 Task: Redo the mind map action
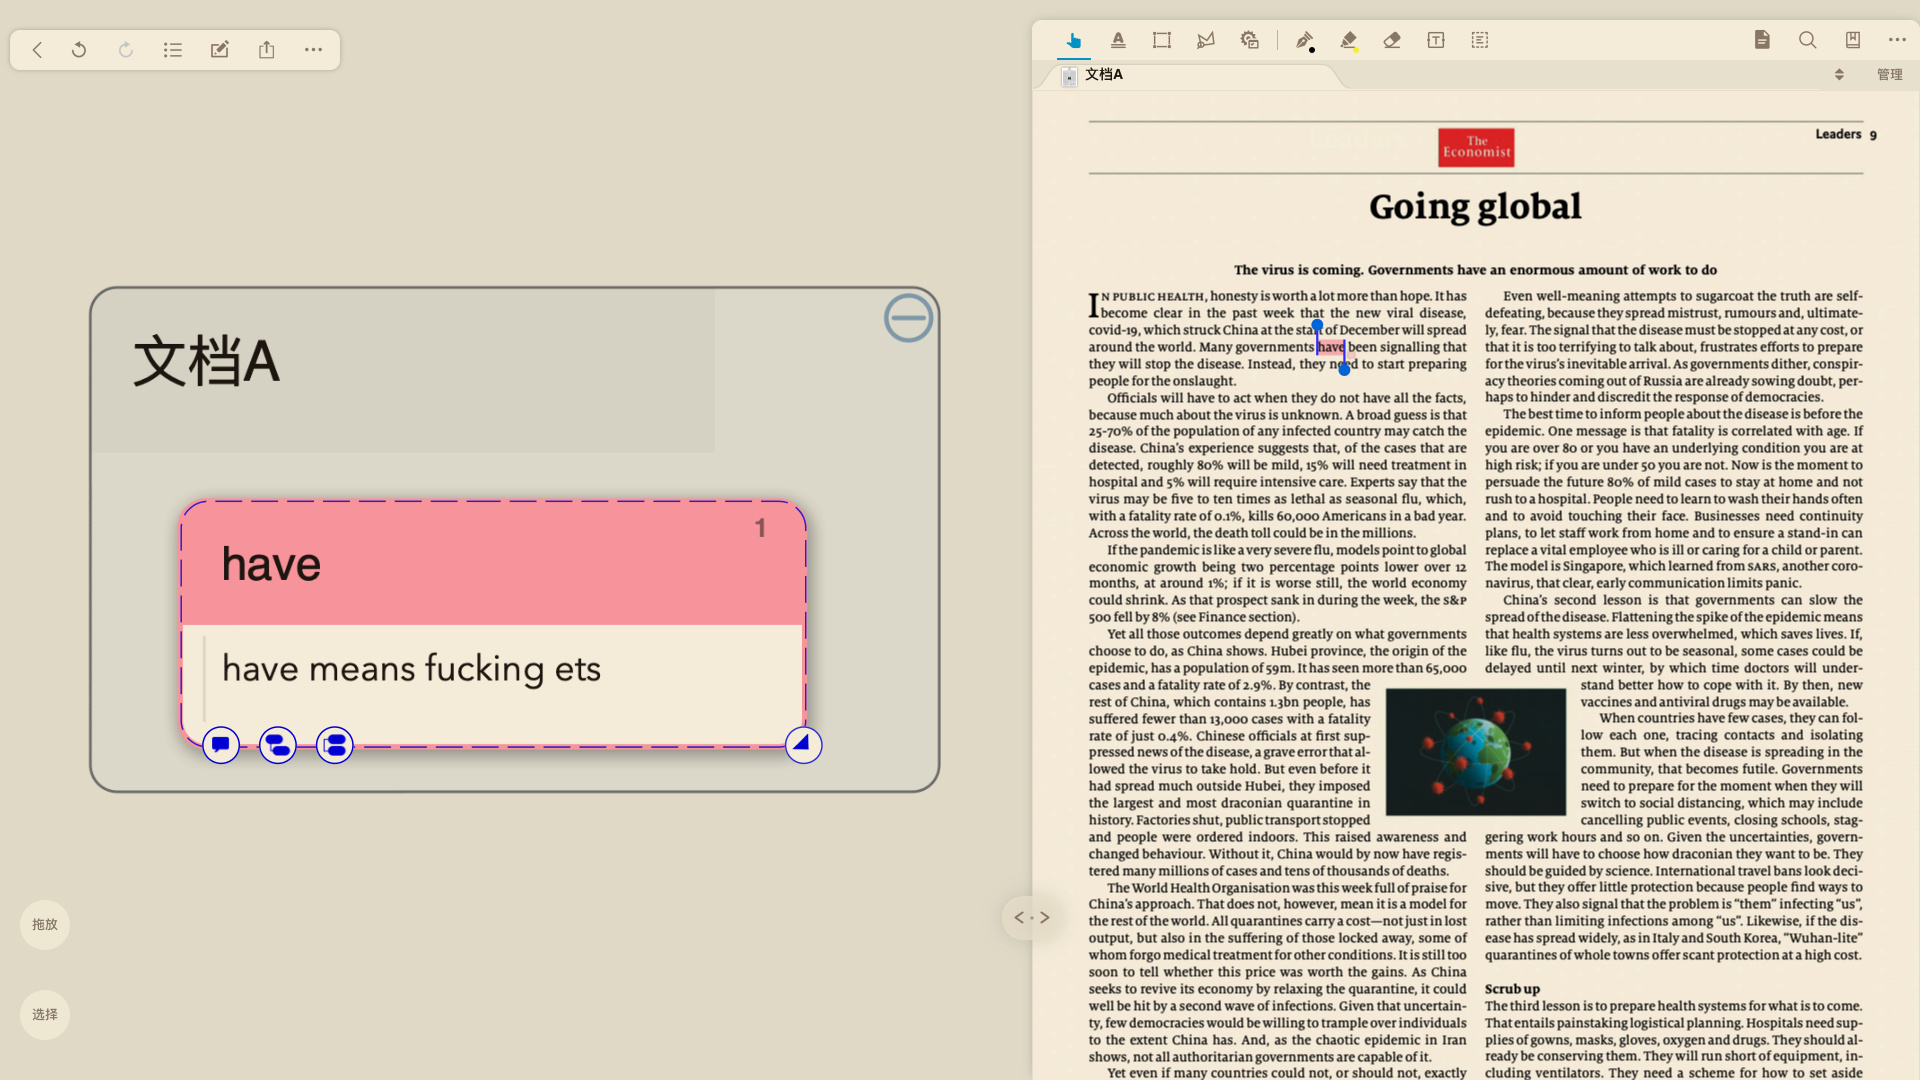(126, 50)
